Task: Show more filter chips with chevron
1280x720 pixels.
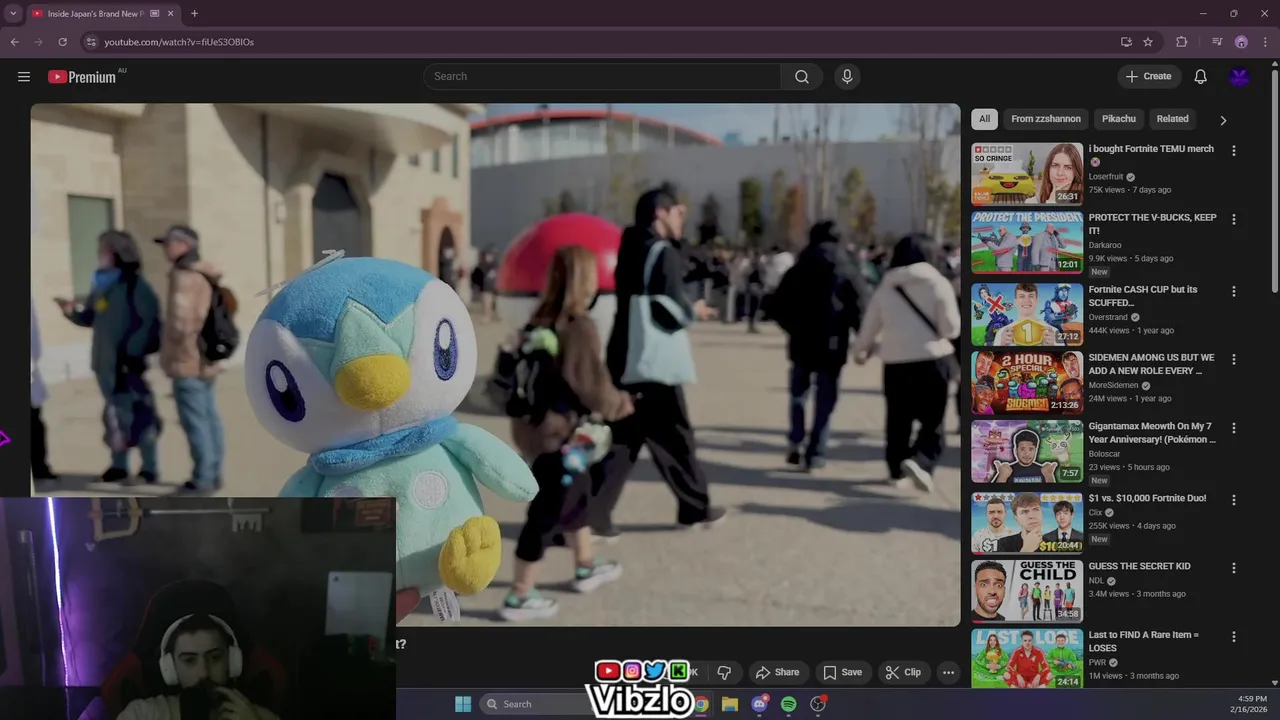Action: pyautogui.click(x=1223, y=120)
